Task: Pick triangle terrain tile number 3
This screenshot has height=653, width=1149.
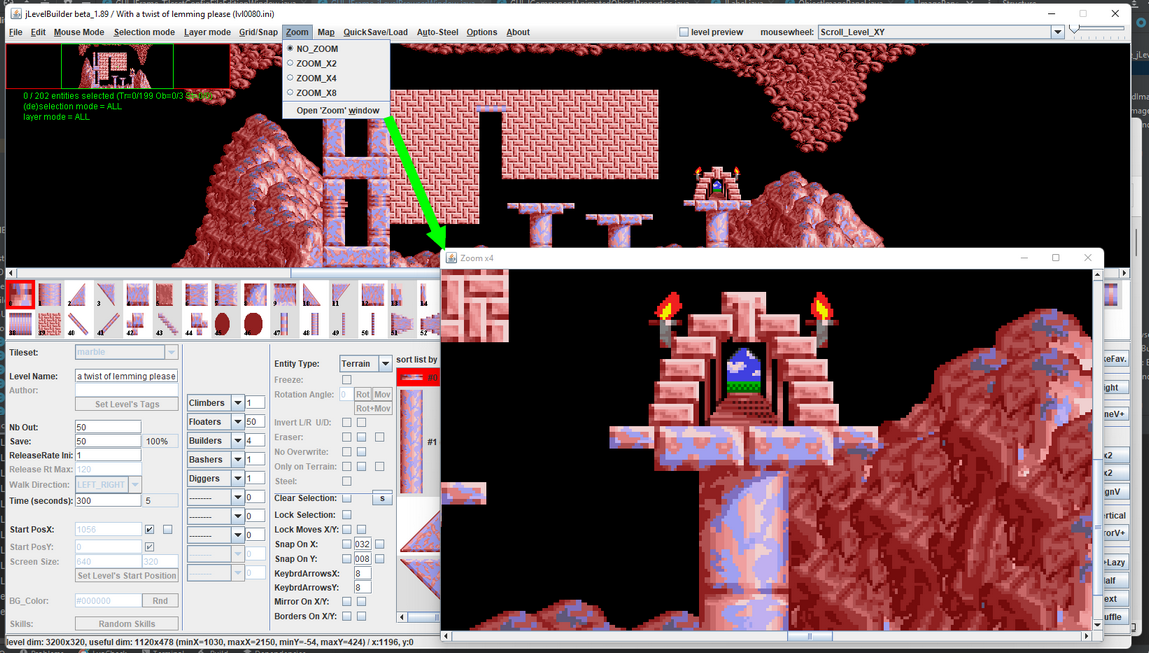Action: [108, 294]
